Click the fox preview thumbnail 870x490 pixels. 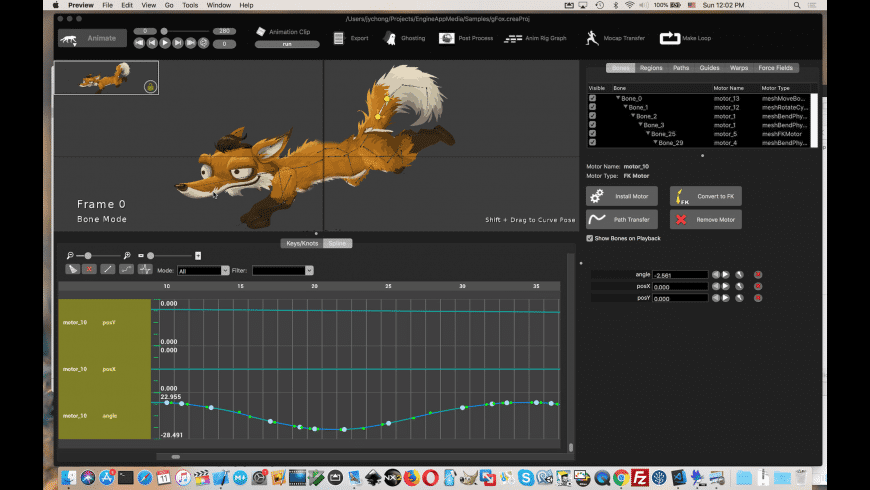(x=106, y=77)
